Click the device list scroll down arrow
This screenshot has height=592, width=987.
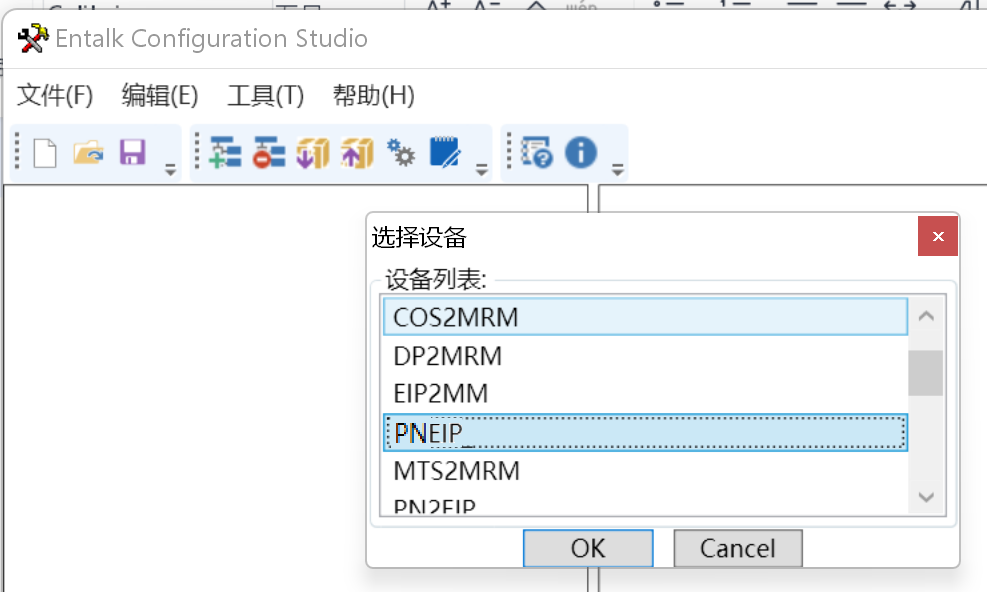tap(926, 497)
